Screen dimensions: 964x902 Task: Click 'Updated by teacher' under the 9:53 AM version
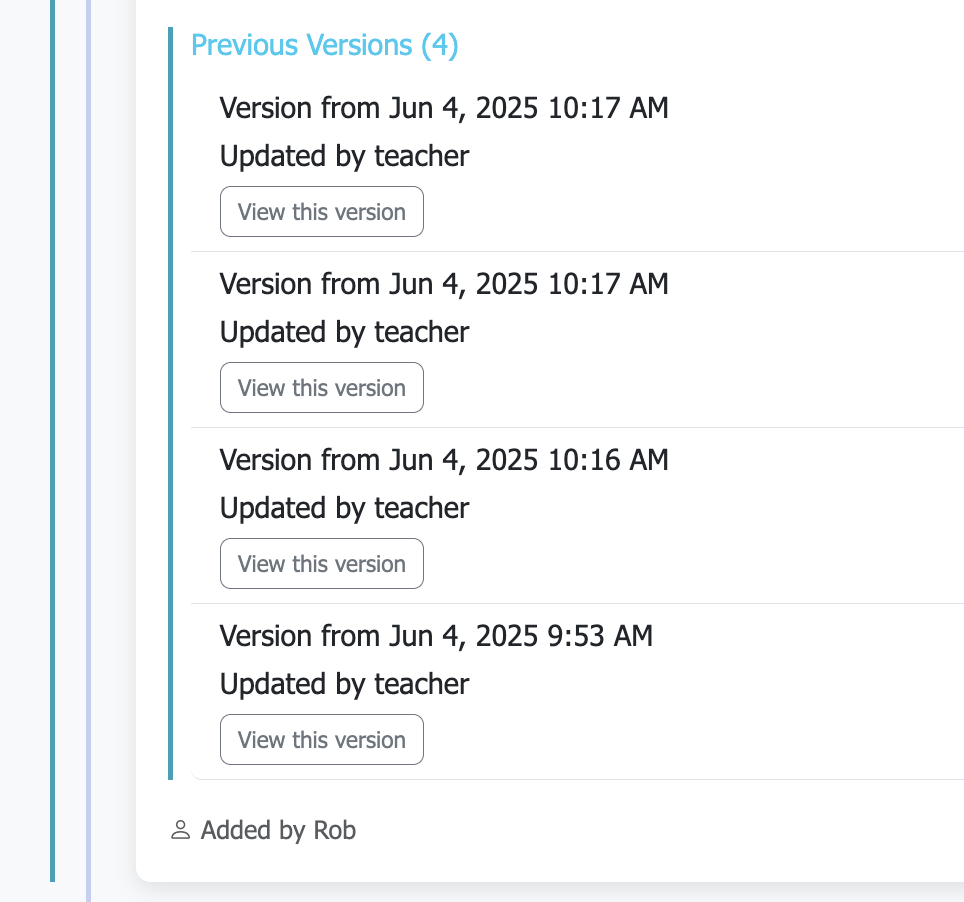[344, 684]
